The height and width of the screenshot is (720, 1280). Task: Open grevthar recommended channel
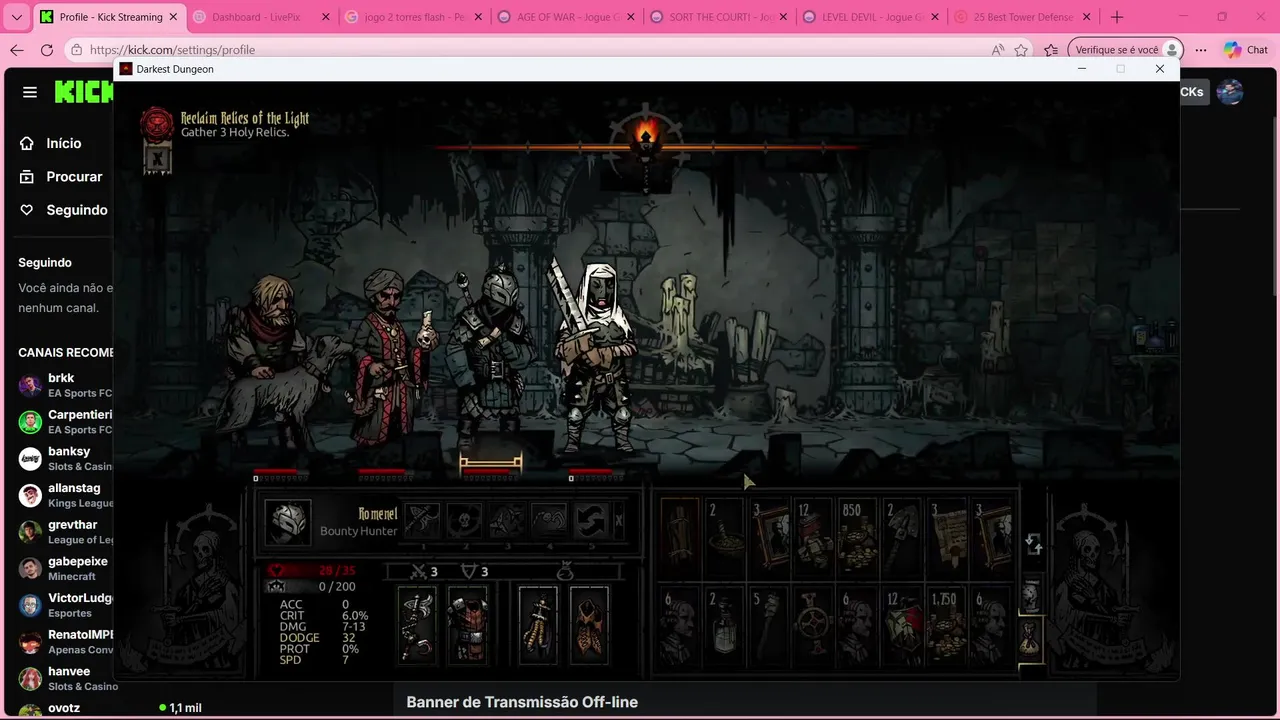(64, 532)
